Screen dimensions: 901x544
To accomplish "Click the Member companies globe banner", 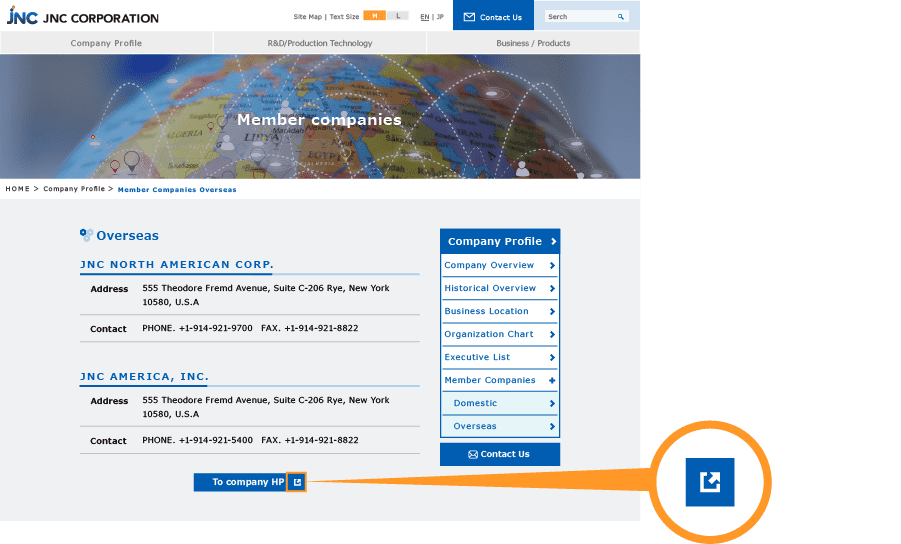I will pos(320,117).
